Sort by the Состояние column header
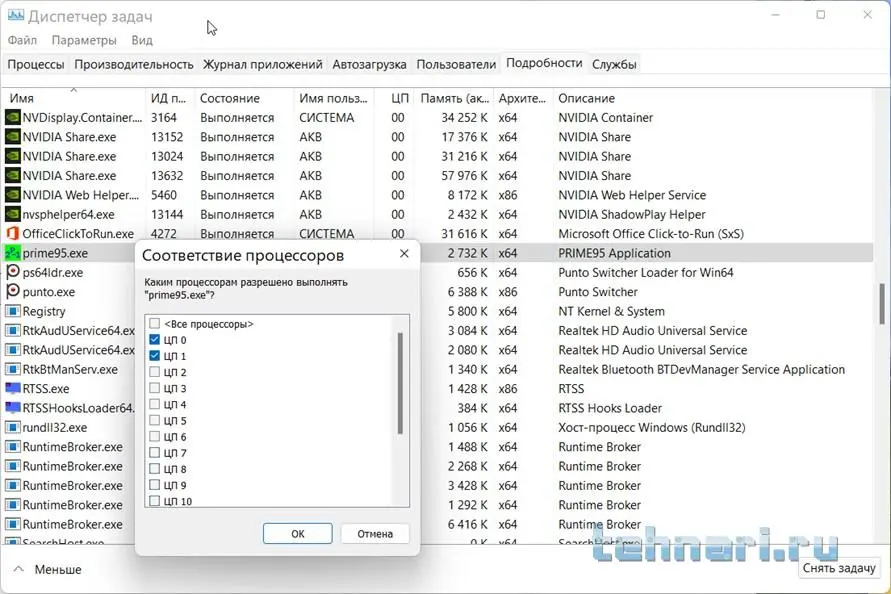This screenshot has width=891, height=594. pyautogui.click(x=244, y=98)
